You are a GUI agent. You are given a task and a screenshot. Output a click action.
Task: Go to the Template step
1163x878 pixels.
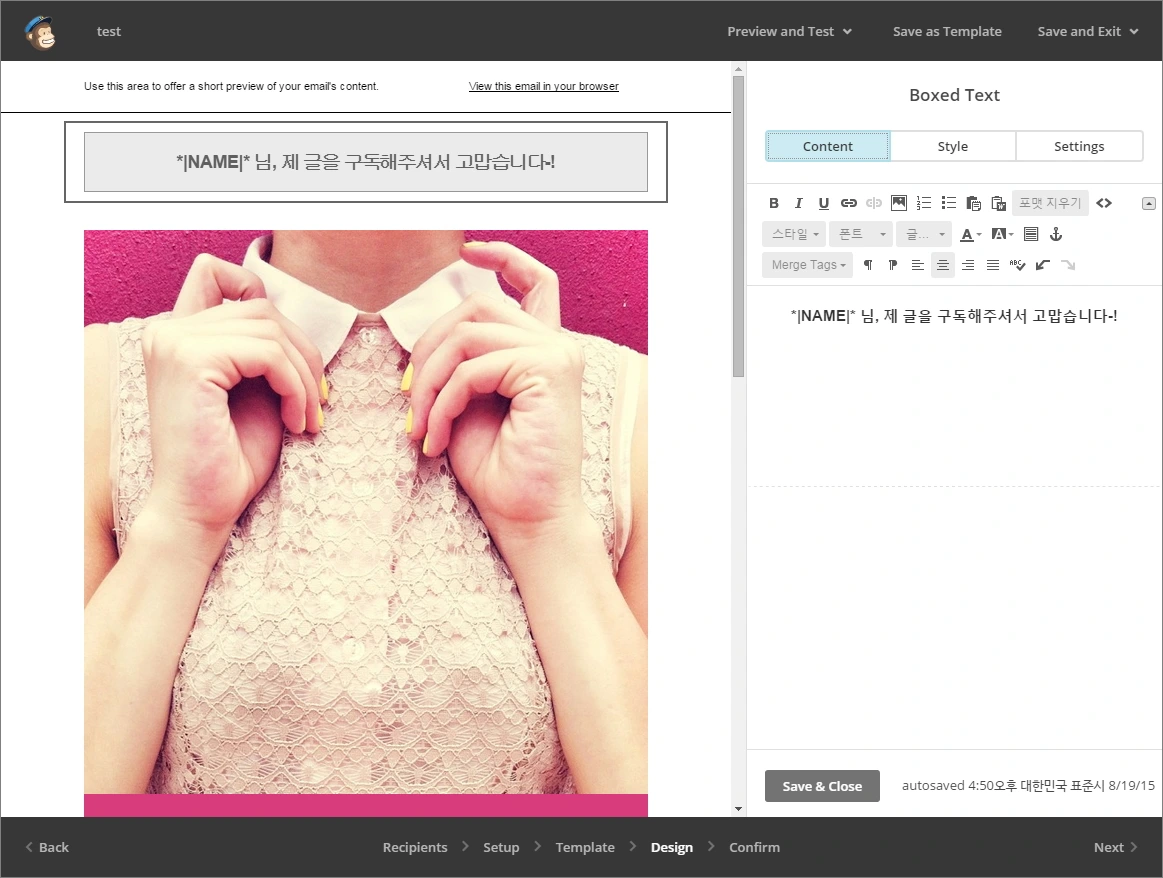(x=584, y=847)
